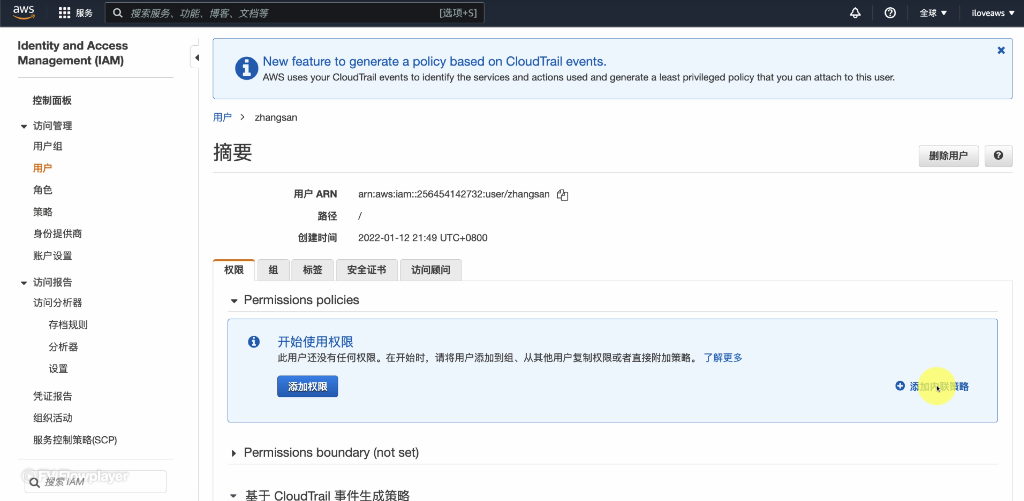Click the notifications bell icon

coord(855,13)
